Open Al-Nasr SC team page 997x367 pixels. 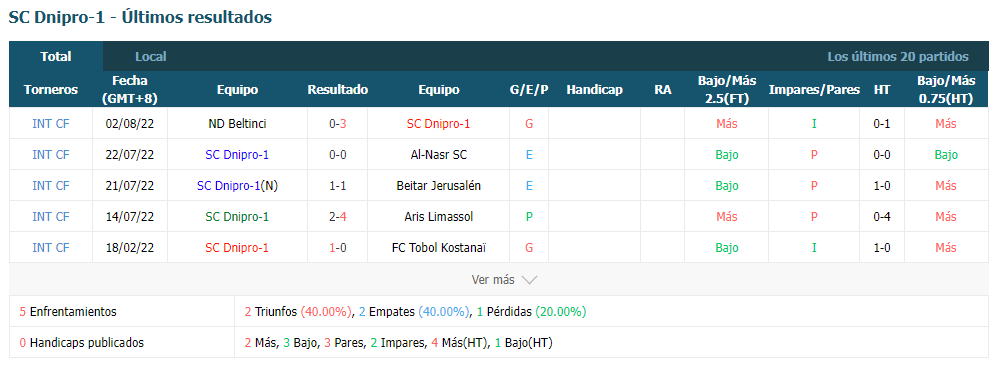[x=439, y=155]
